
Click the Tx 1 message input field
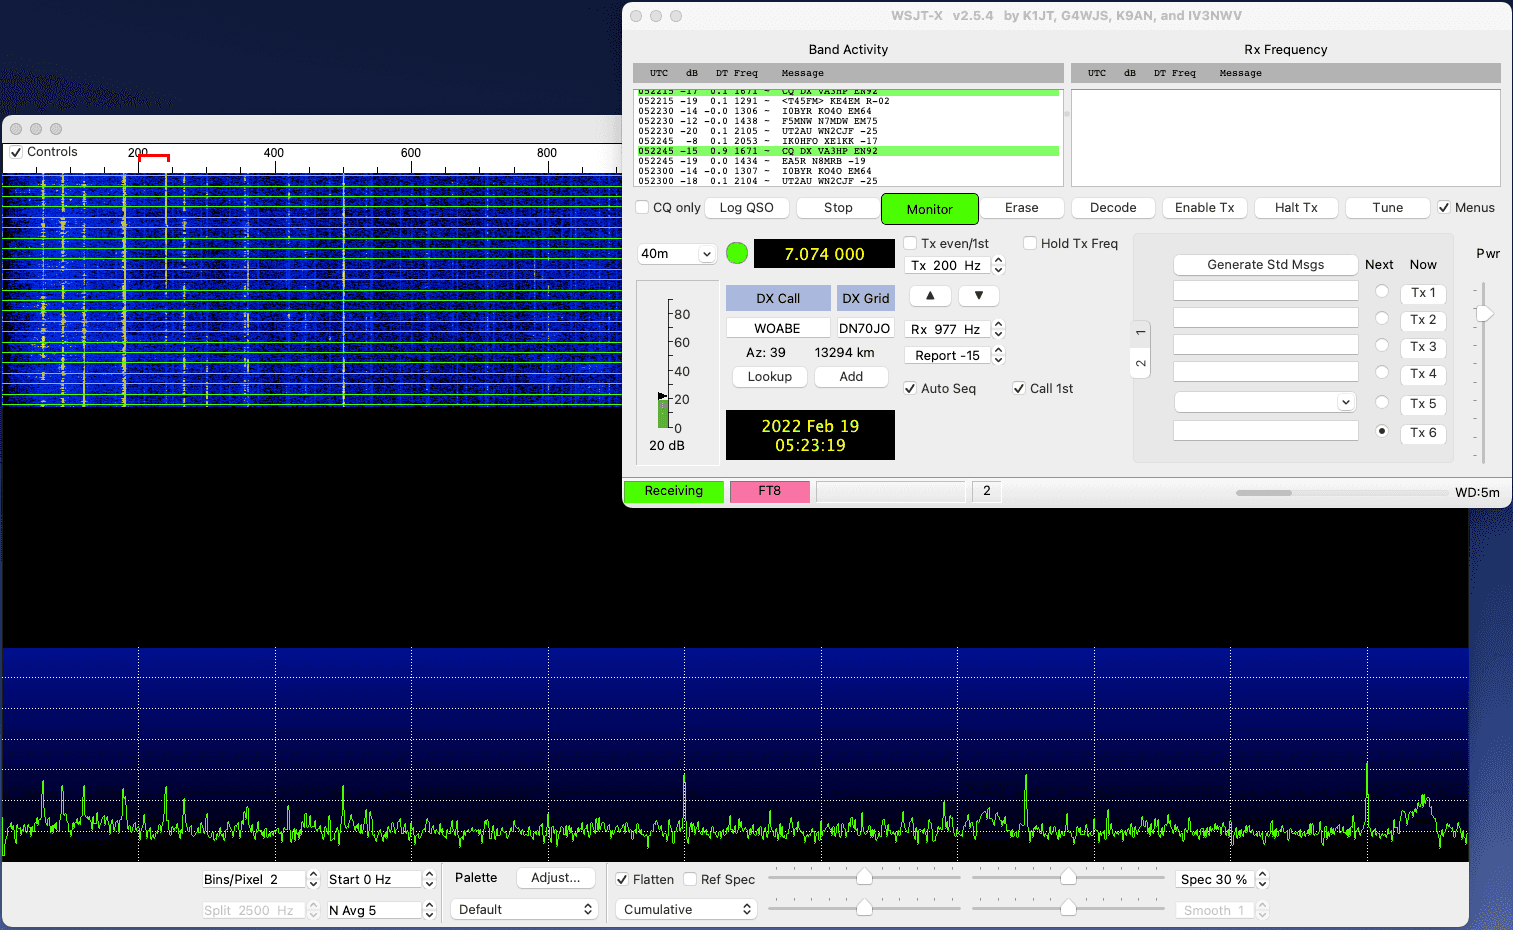click(1265, 291)
